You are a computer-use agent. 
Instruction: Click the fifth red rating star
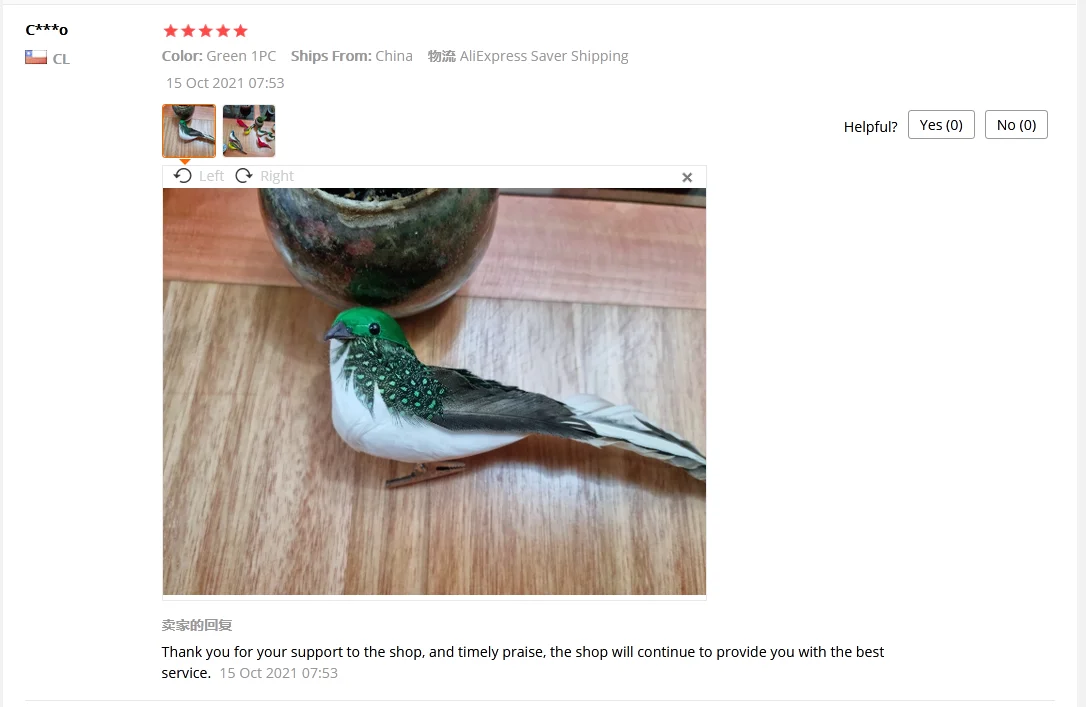click(240, 30)
